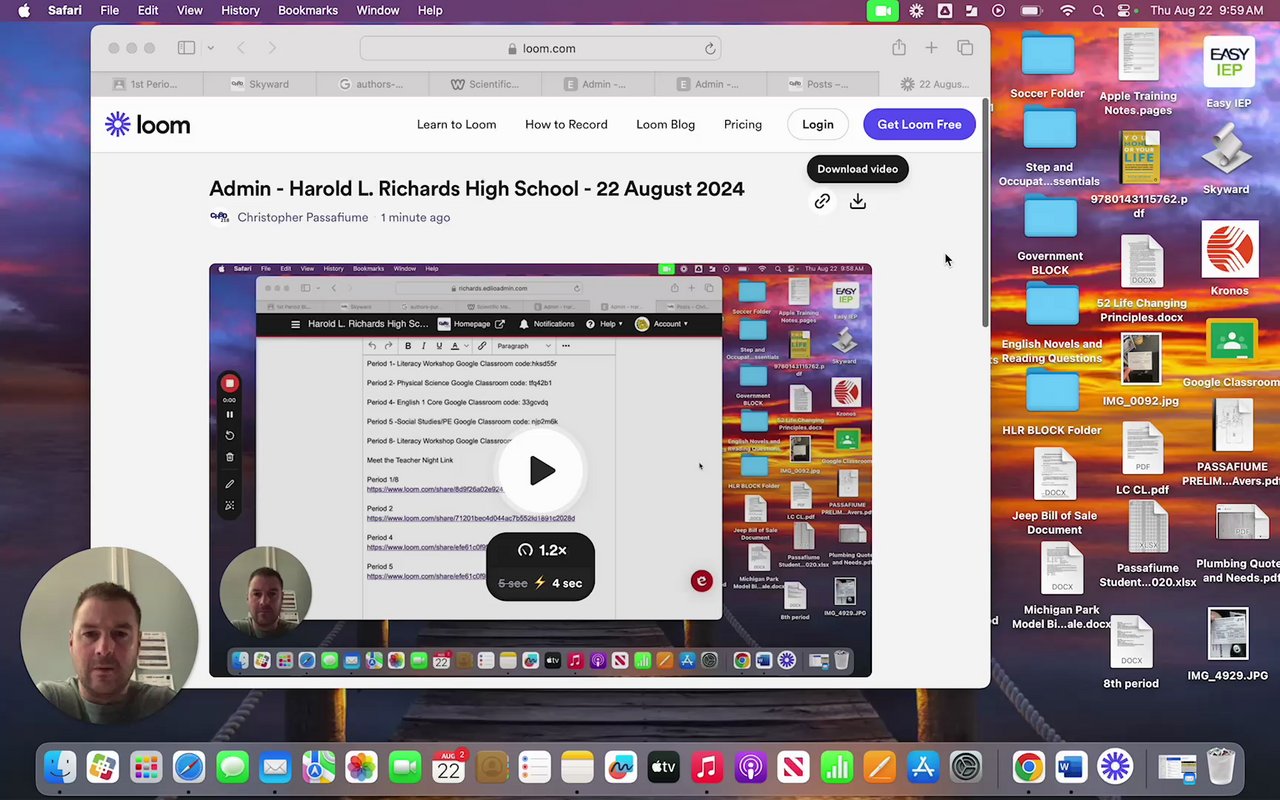Open Messages from the Dock
The width and height of the screenshot is (1280, 800).
pyautogui.click(x=232, y=768)
